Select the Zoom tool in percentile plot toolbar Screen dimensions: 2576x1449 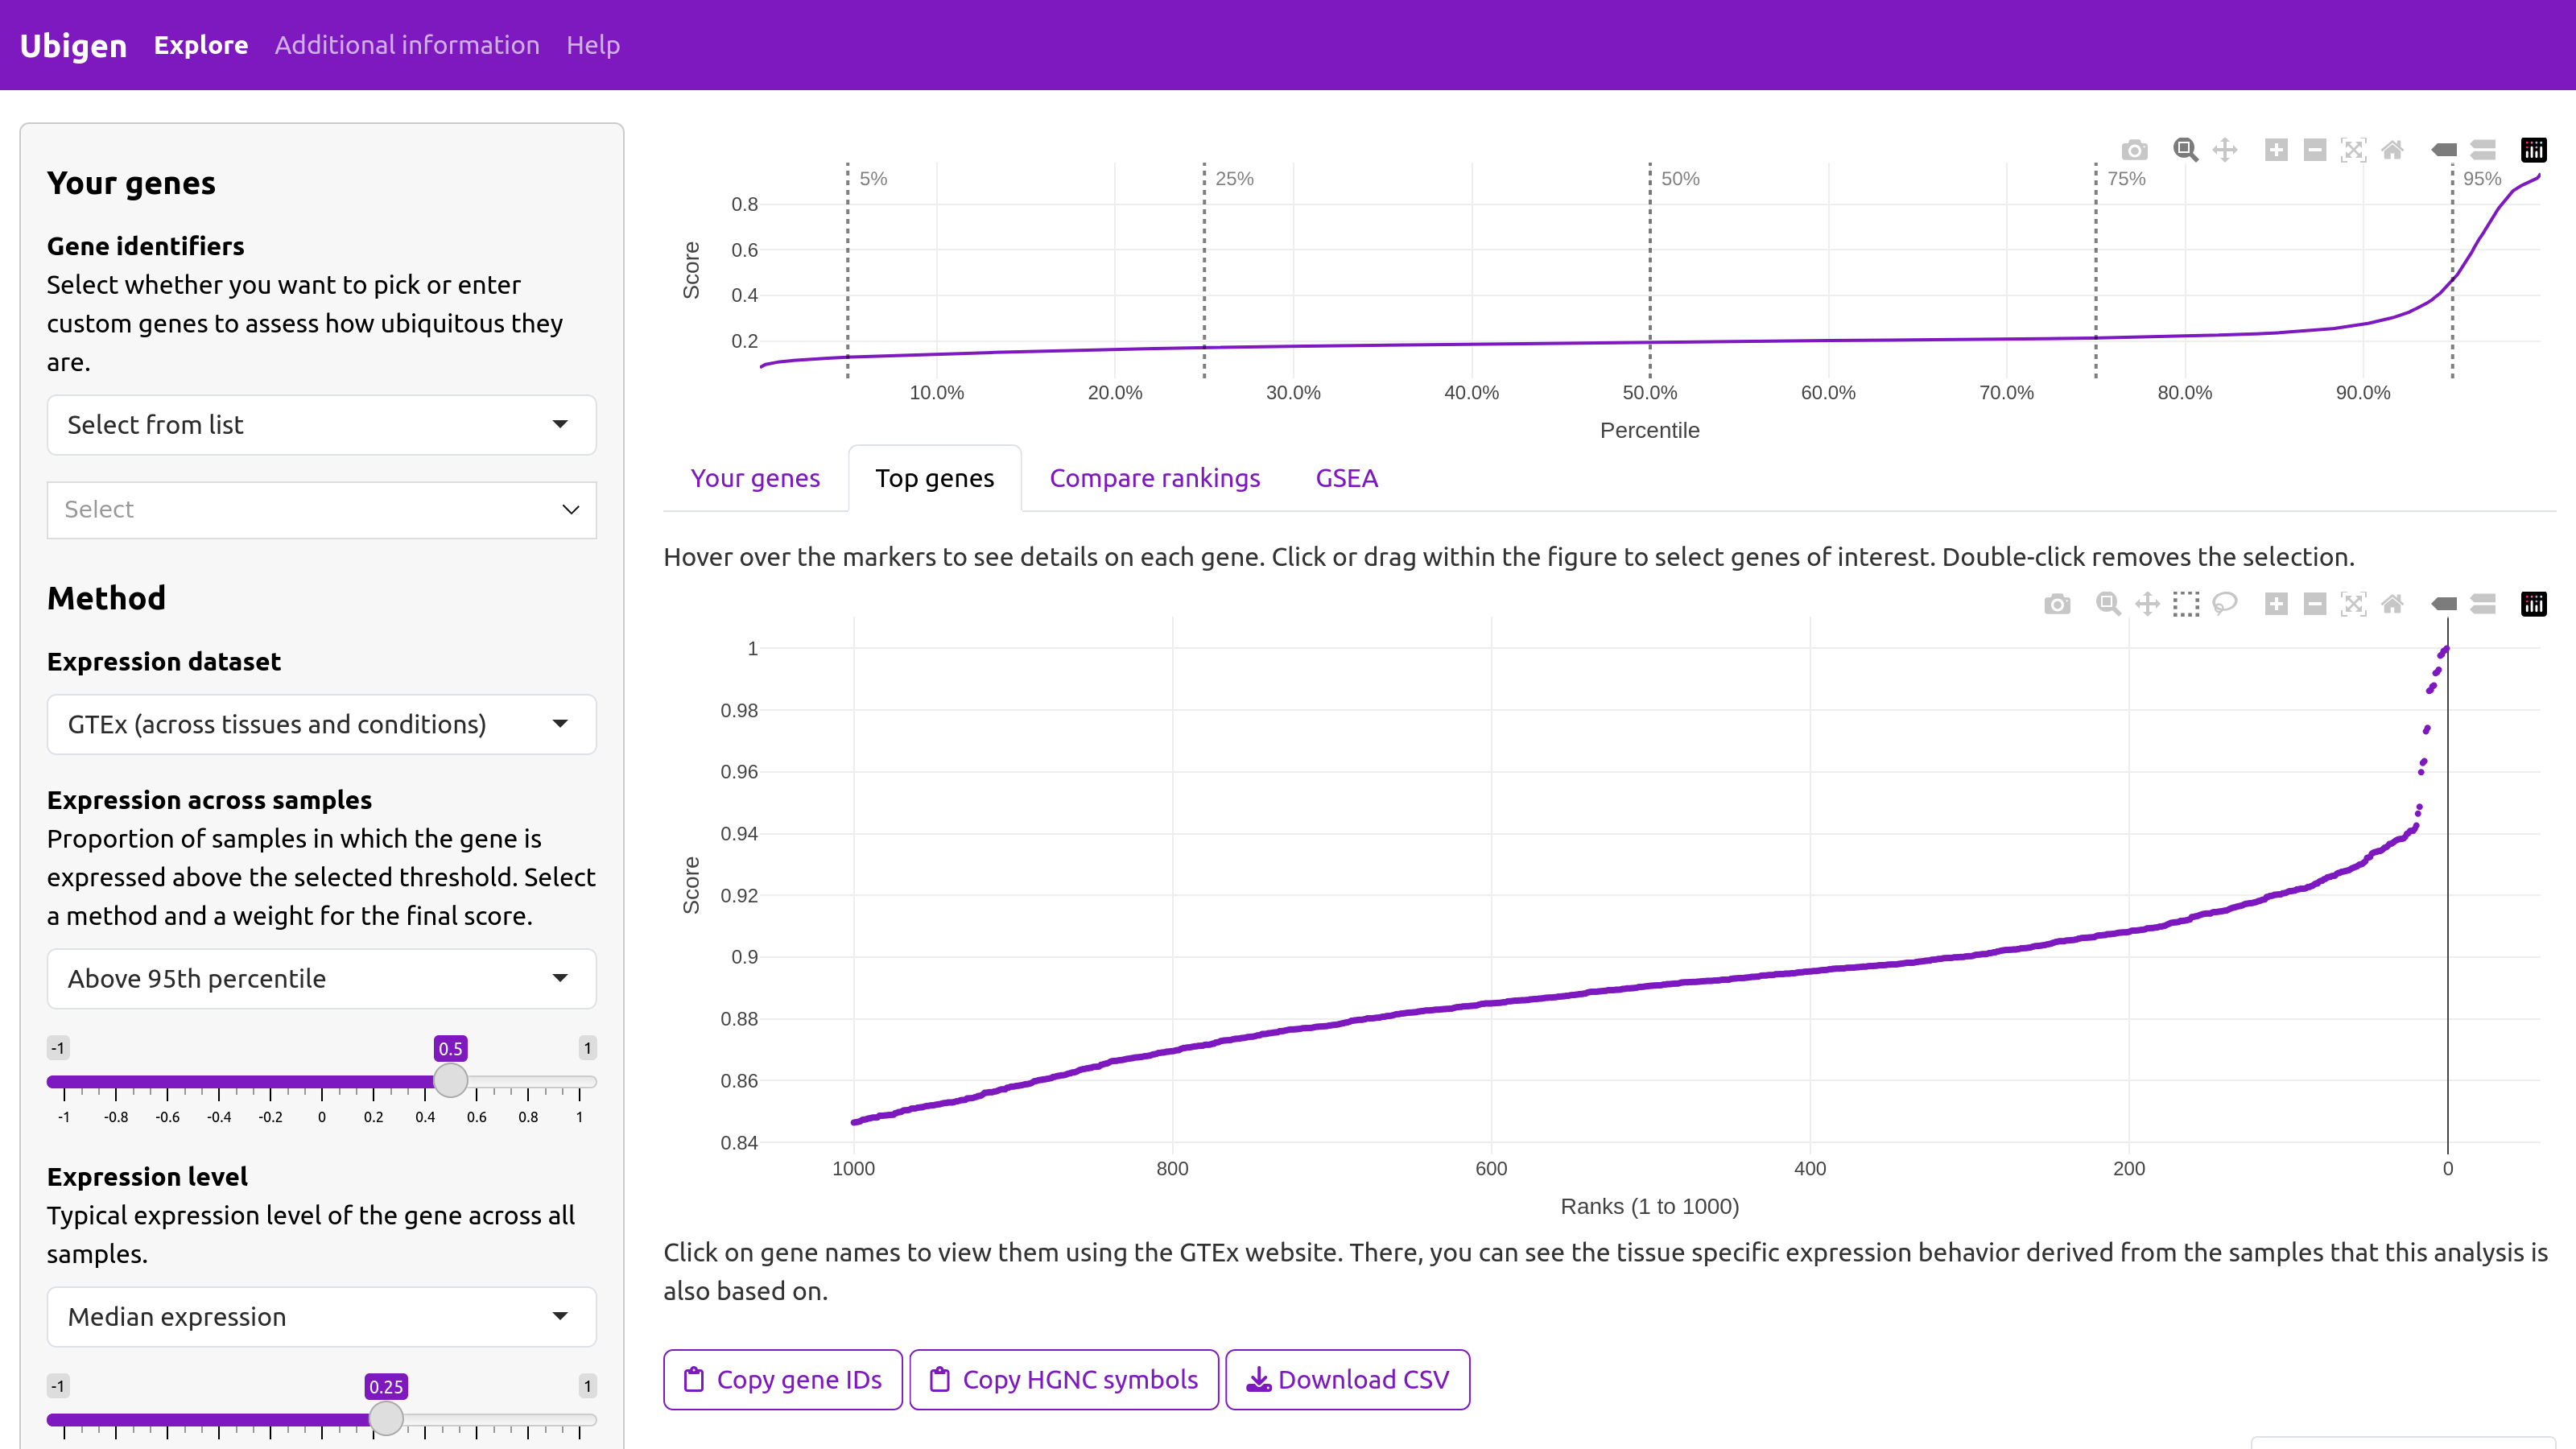coord(2185,150)
